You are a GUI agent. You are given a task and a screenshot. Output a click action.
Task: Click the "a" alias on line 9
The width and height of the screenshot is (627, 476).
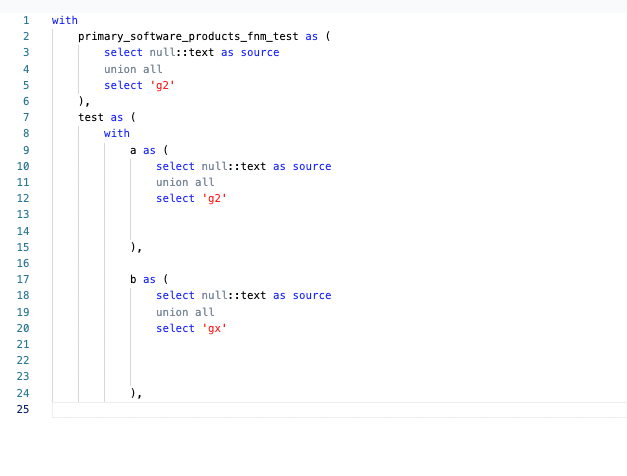pos(133,150)
